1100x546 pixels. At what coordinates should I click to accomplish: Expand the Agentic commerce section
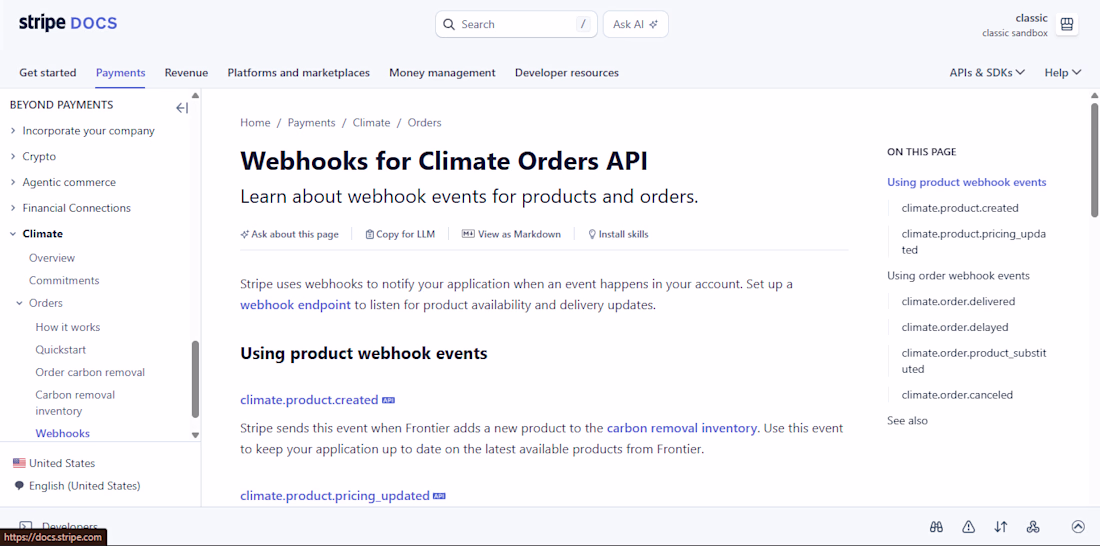click(13, 182)
